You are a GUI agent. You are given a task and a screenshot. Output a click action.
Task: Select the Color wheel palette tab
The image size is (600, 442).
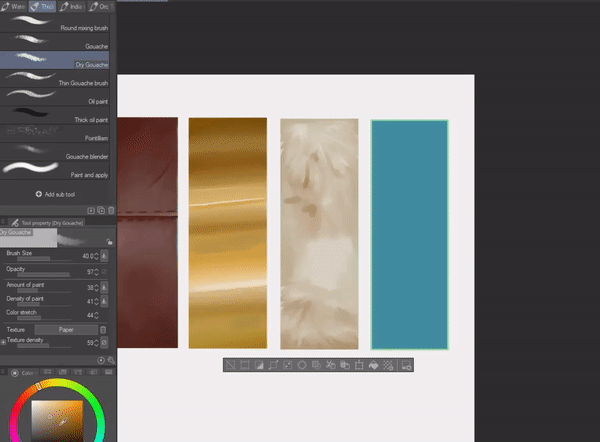(22, 373)
